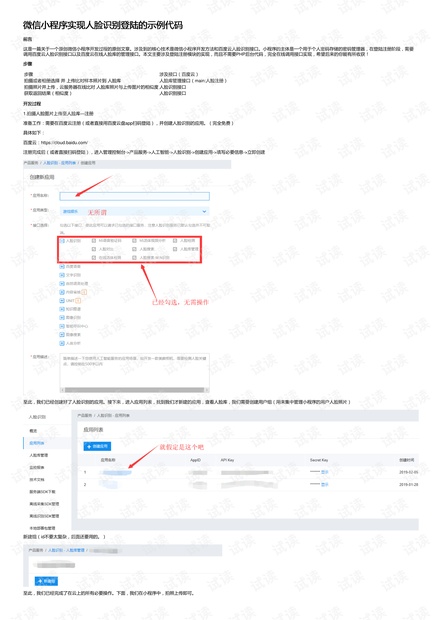Image resolution: width=440 pixels, height=620 pixels.
Task: Expand the 知识图谱 interface group icon
Action: pos(62,309)
